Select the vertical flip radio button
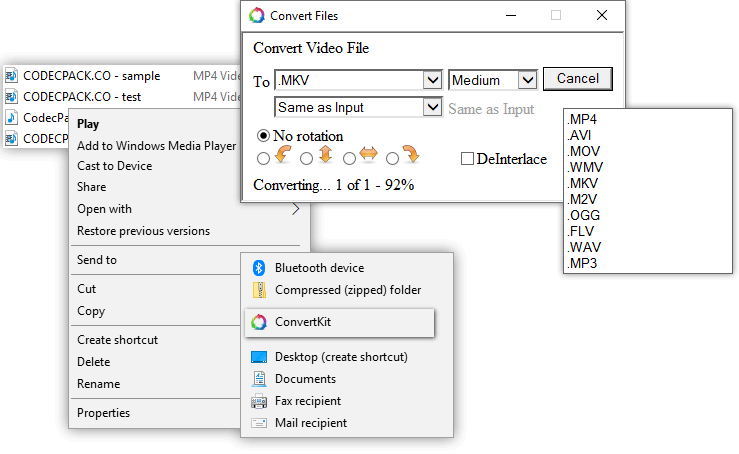The width and height of the screenshot is (739, 454). click(x=306, y=159)
